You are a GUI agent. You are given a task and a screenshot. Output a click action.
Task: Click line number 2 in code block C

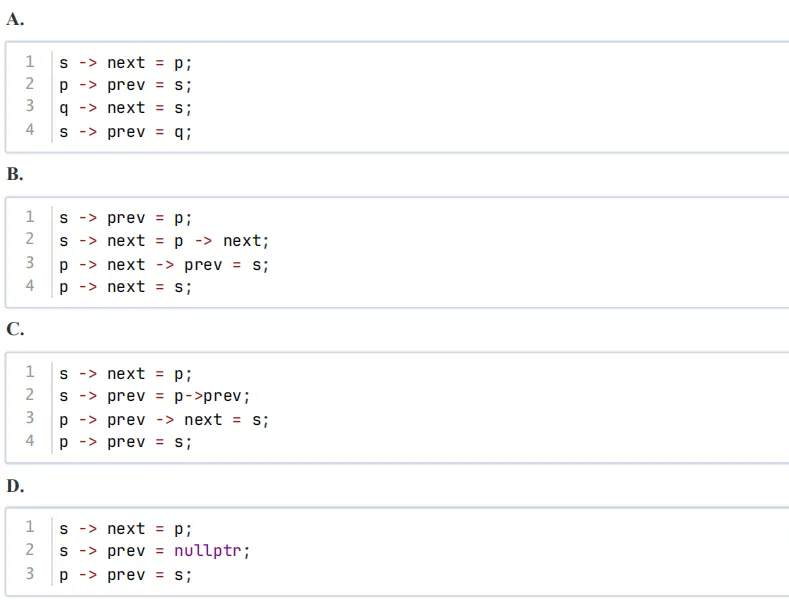pos(30,394)
